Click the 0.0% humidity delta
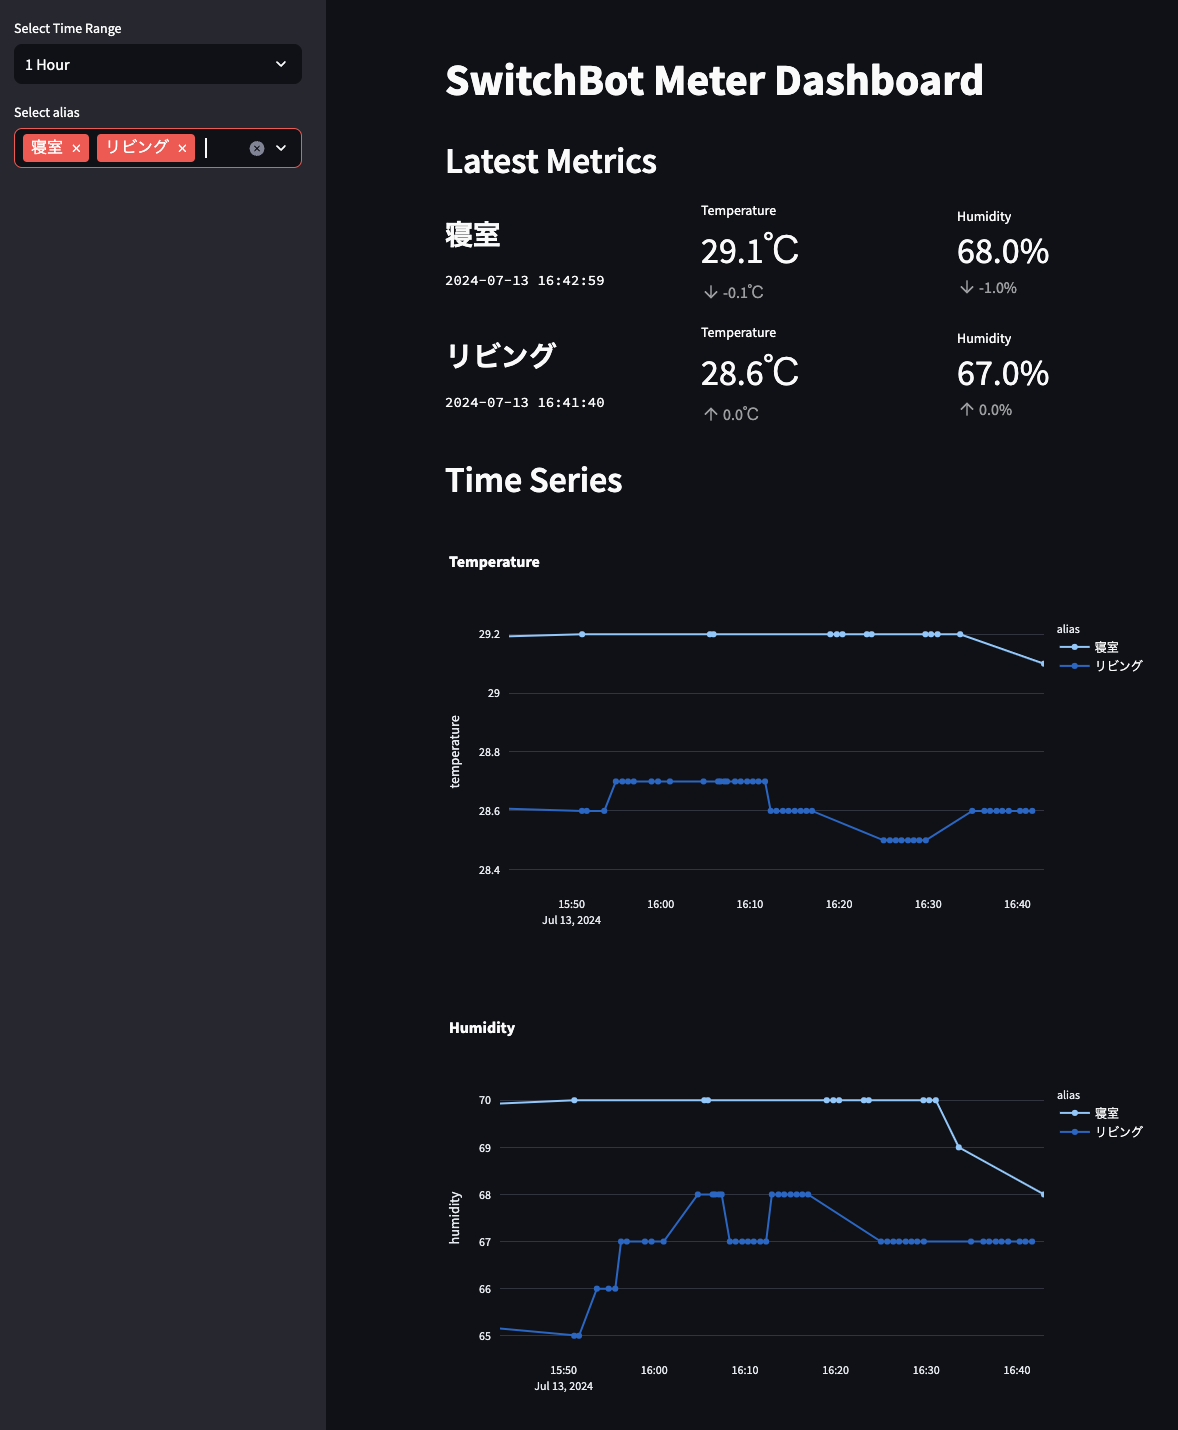The height and width of the screenshot is (1430, 1178). tap(986, 410)
